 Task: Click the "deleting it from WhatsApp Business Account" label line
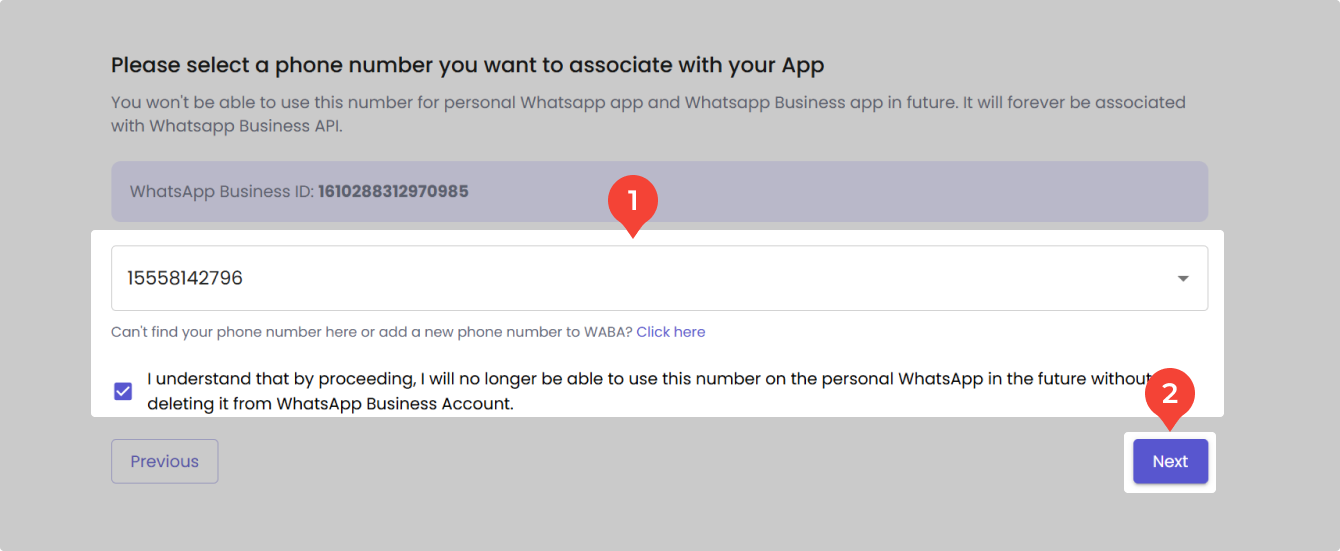pos(330,405)
